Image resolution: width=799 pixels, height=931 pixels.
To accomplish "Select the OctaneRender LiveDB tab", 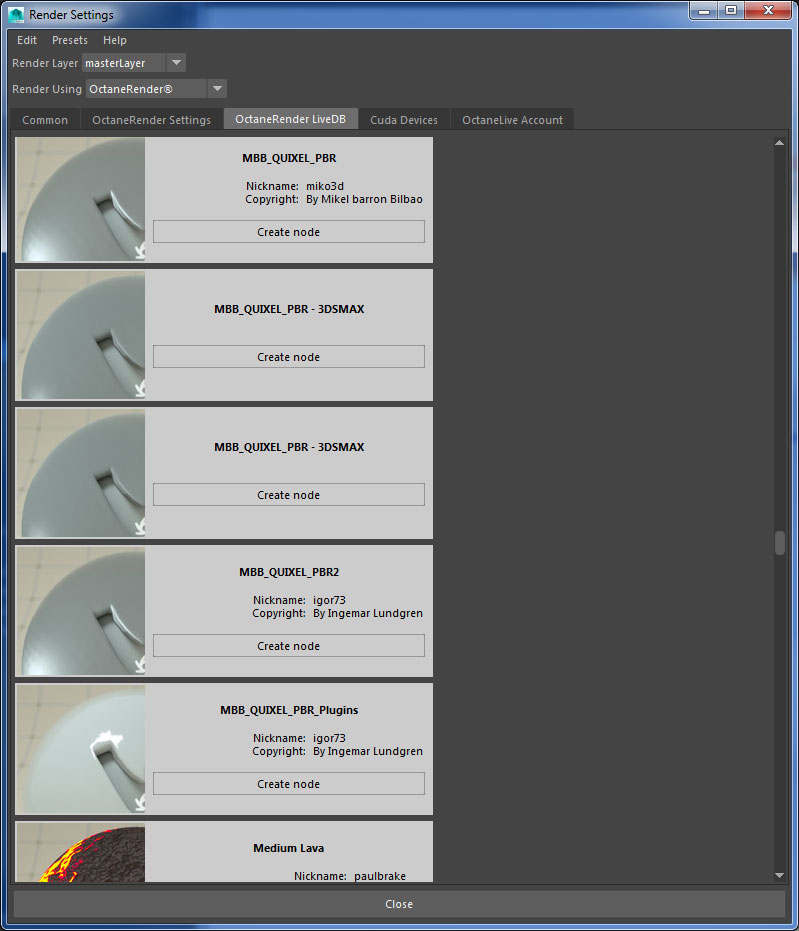I will (x=290, y=119).
